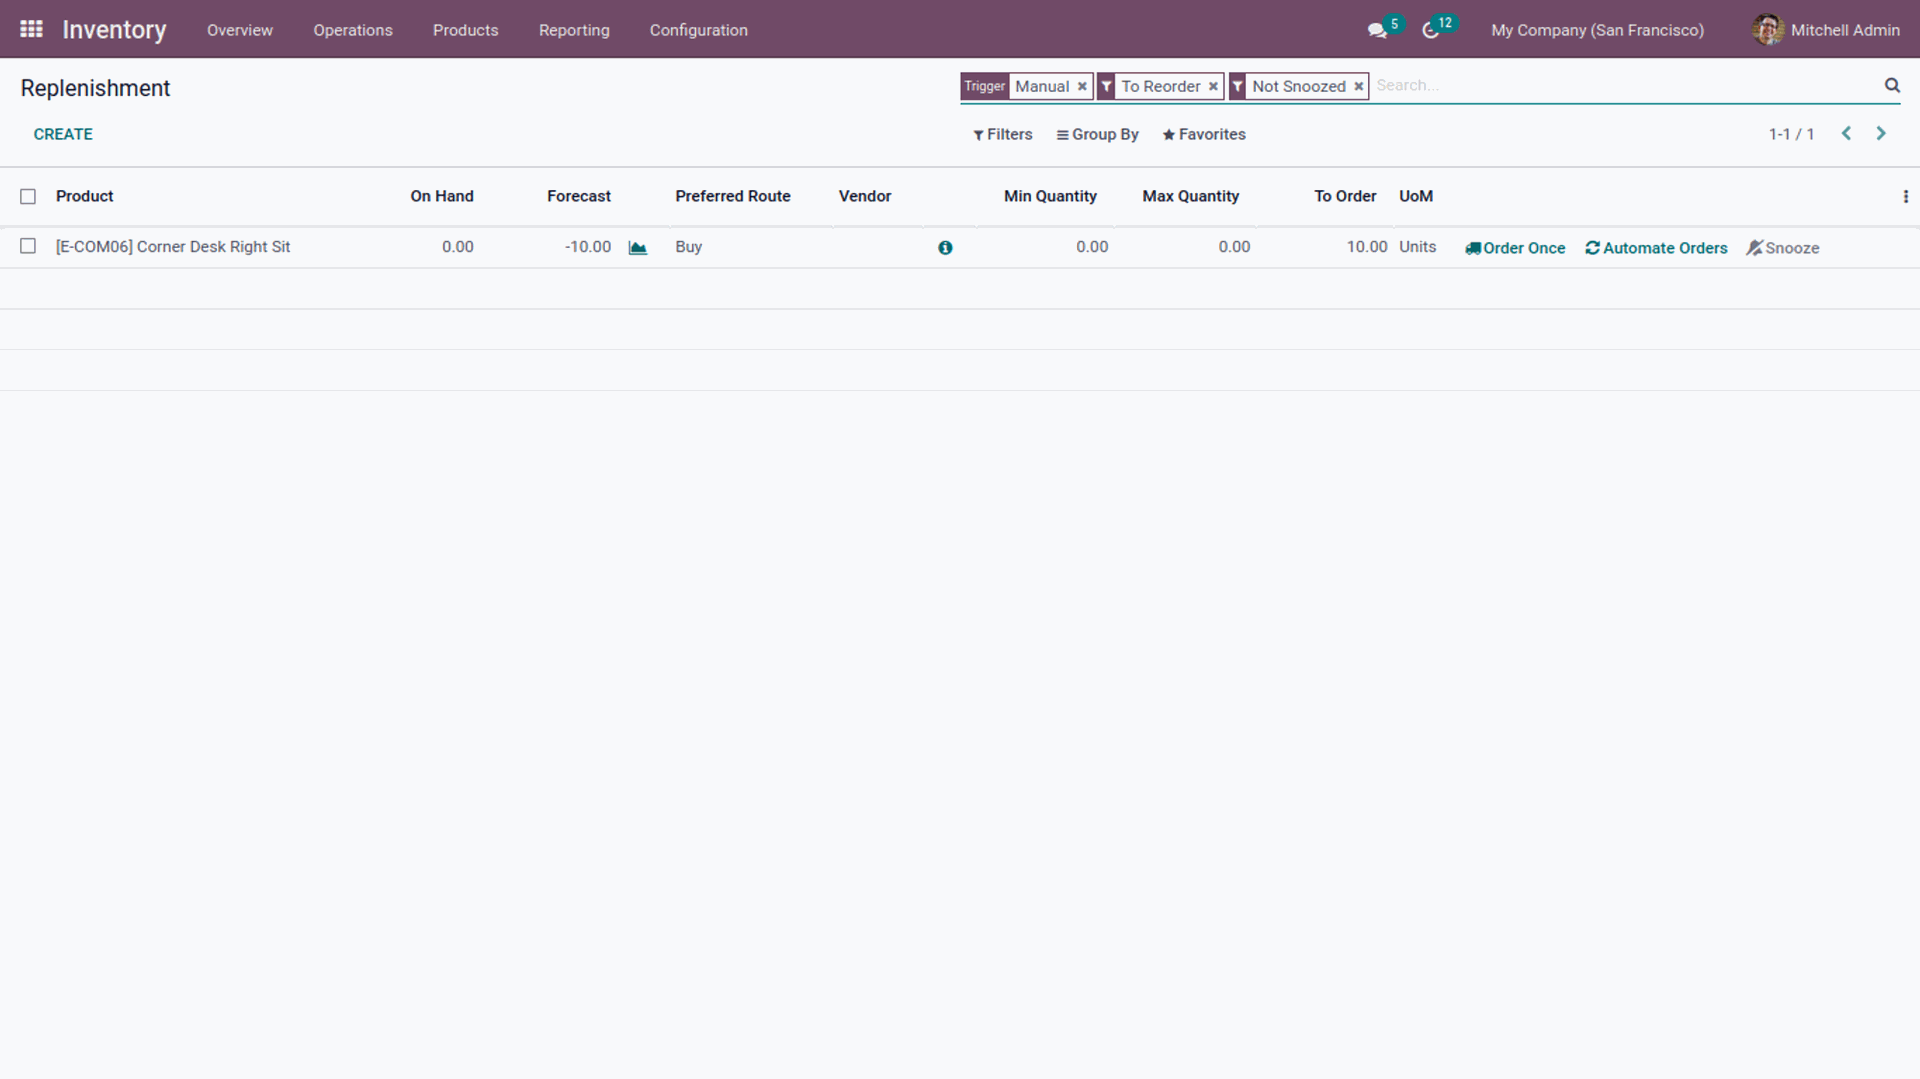This screenshot has width=1920, height=1079.
Task: Remove the Manual trigger filter
Action: (x=1082, y=86)
